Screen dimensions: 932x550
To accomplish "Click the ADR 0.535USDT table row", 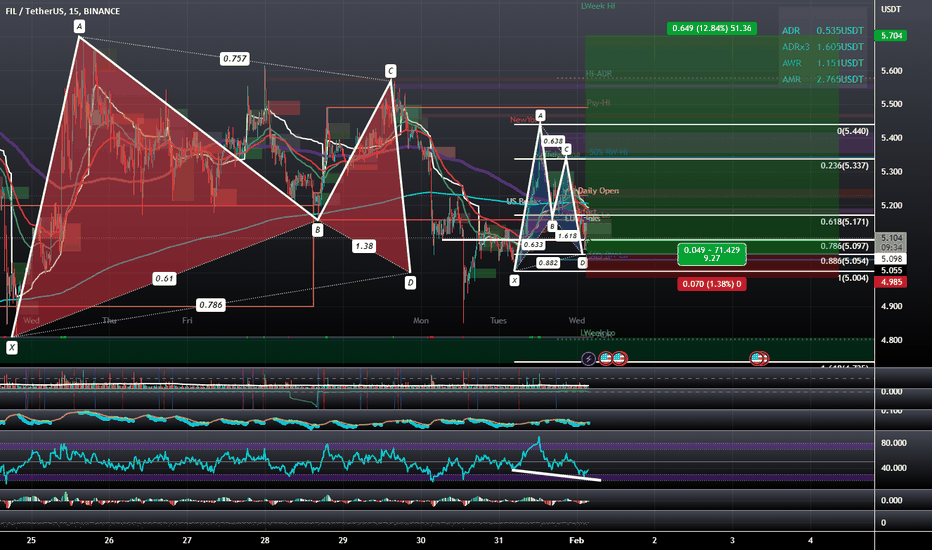I will point(823,30).
